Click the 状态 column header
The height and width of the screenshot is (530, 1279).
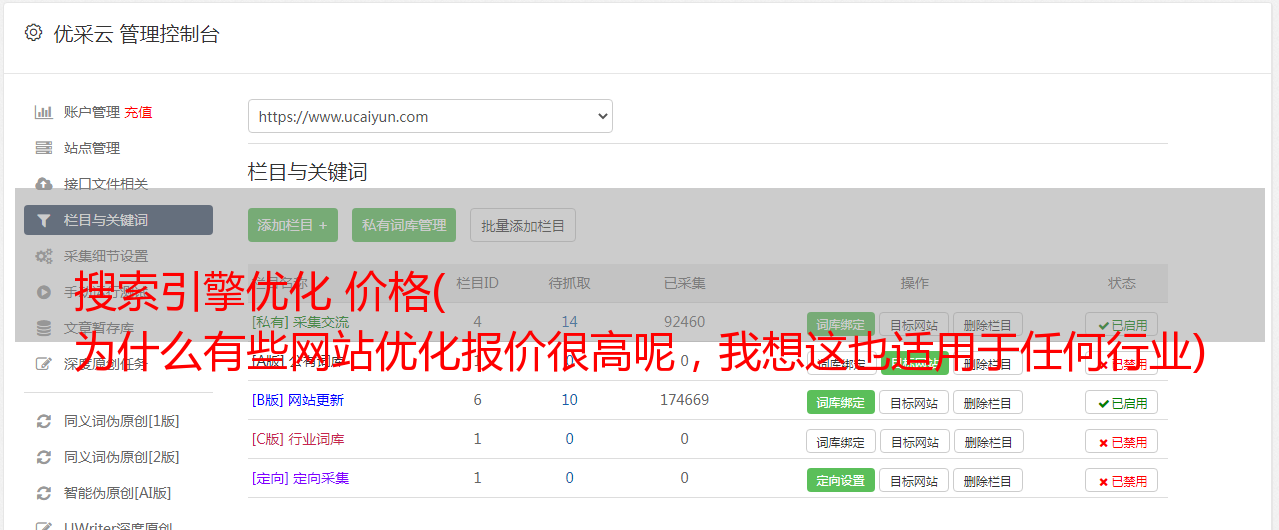tap(1122, 283)
